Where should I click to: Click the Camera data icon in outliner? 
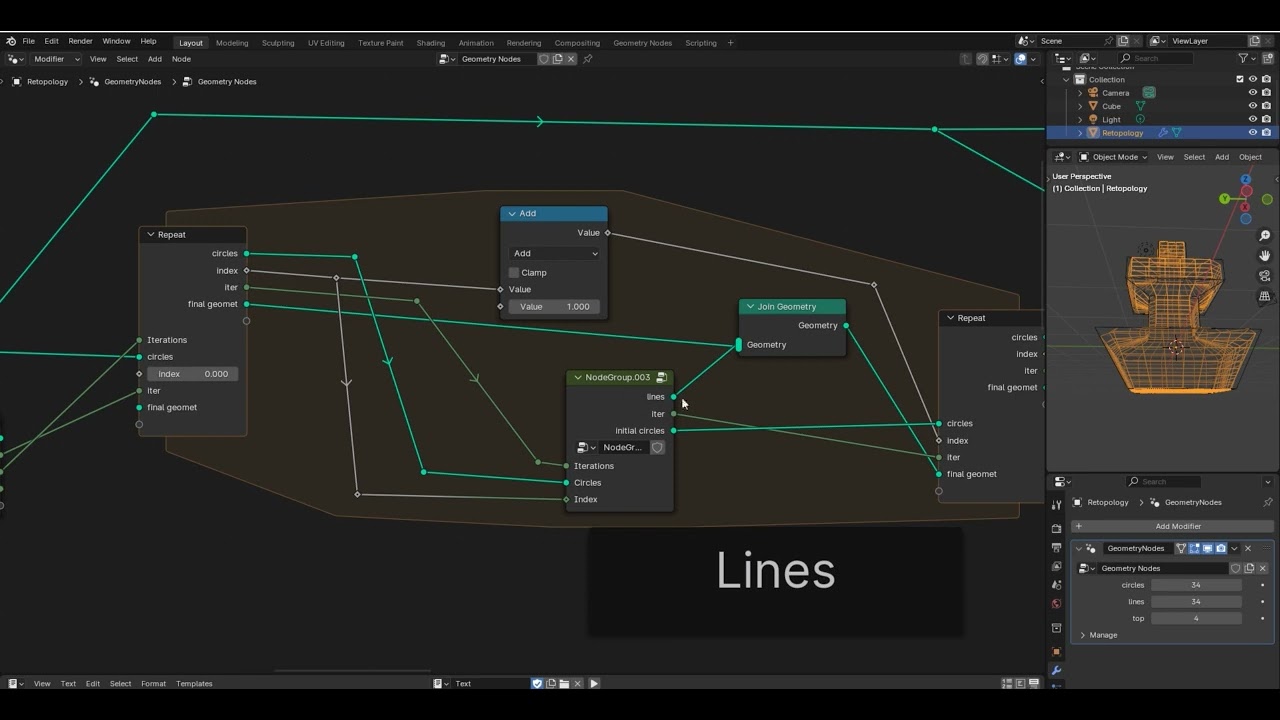(1149, 92)
